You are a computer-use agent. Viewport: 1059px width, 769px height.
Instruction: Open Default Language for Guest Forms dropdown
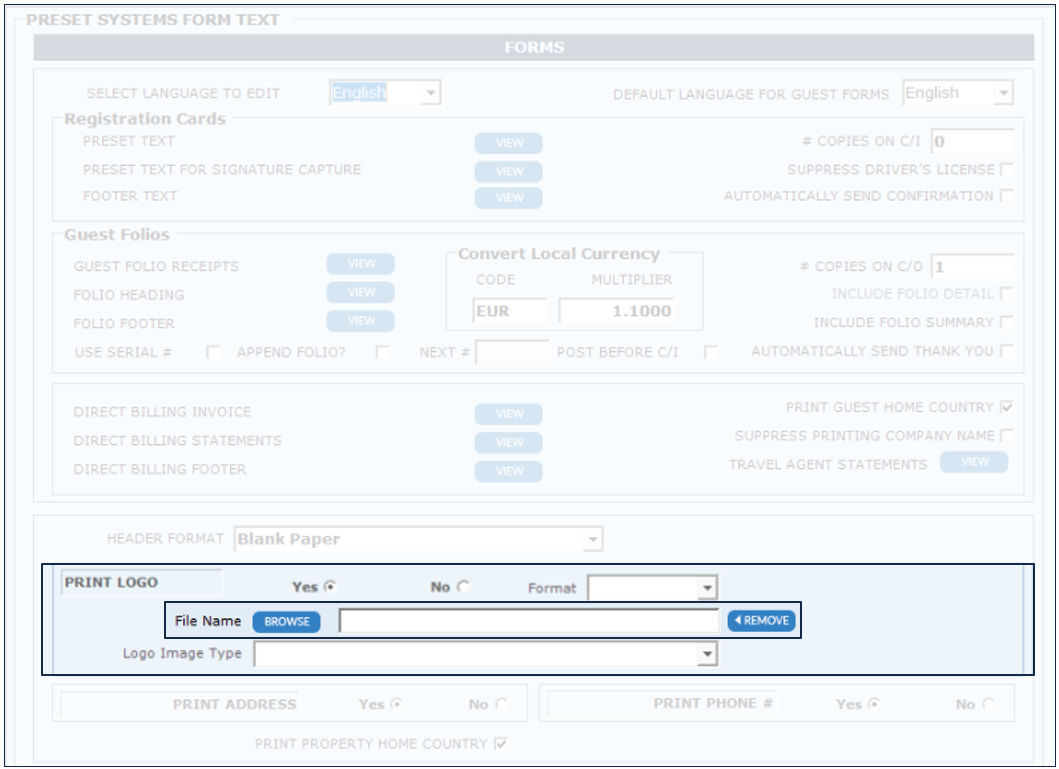point(1003,93)
